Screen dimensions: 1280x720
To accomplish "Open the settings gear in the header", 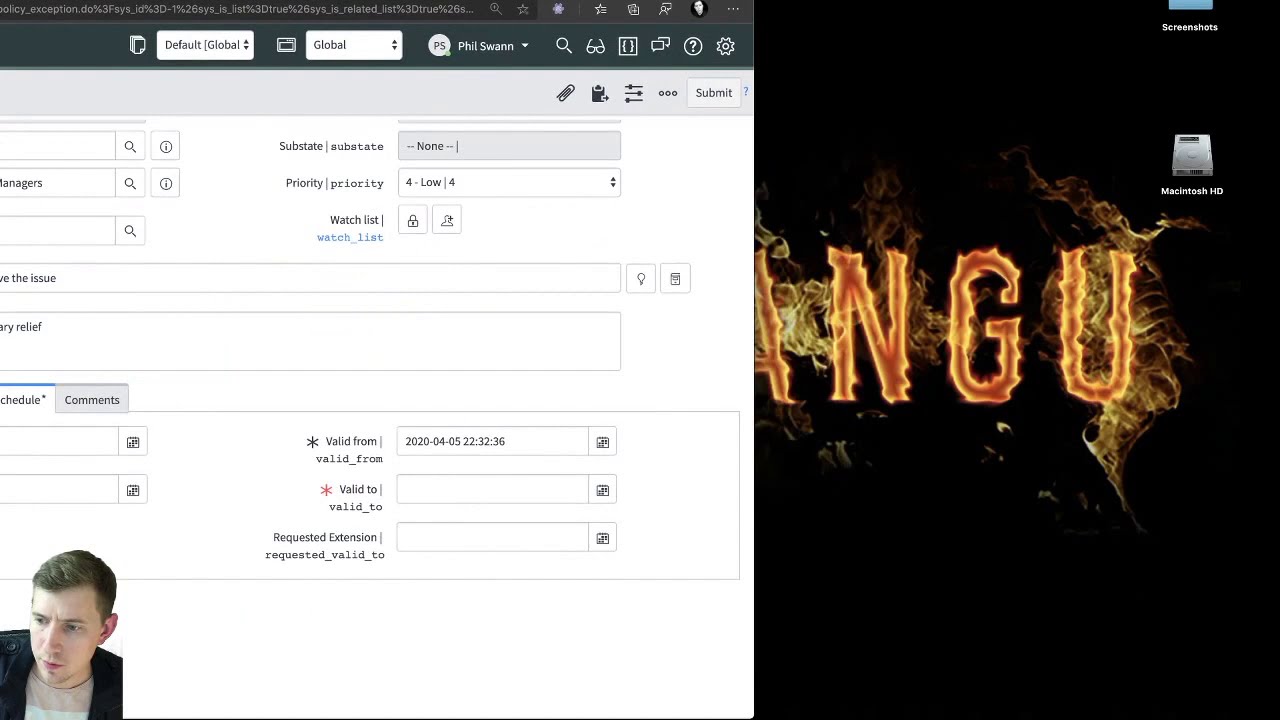I will click(725, 45).
